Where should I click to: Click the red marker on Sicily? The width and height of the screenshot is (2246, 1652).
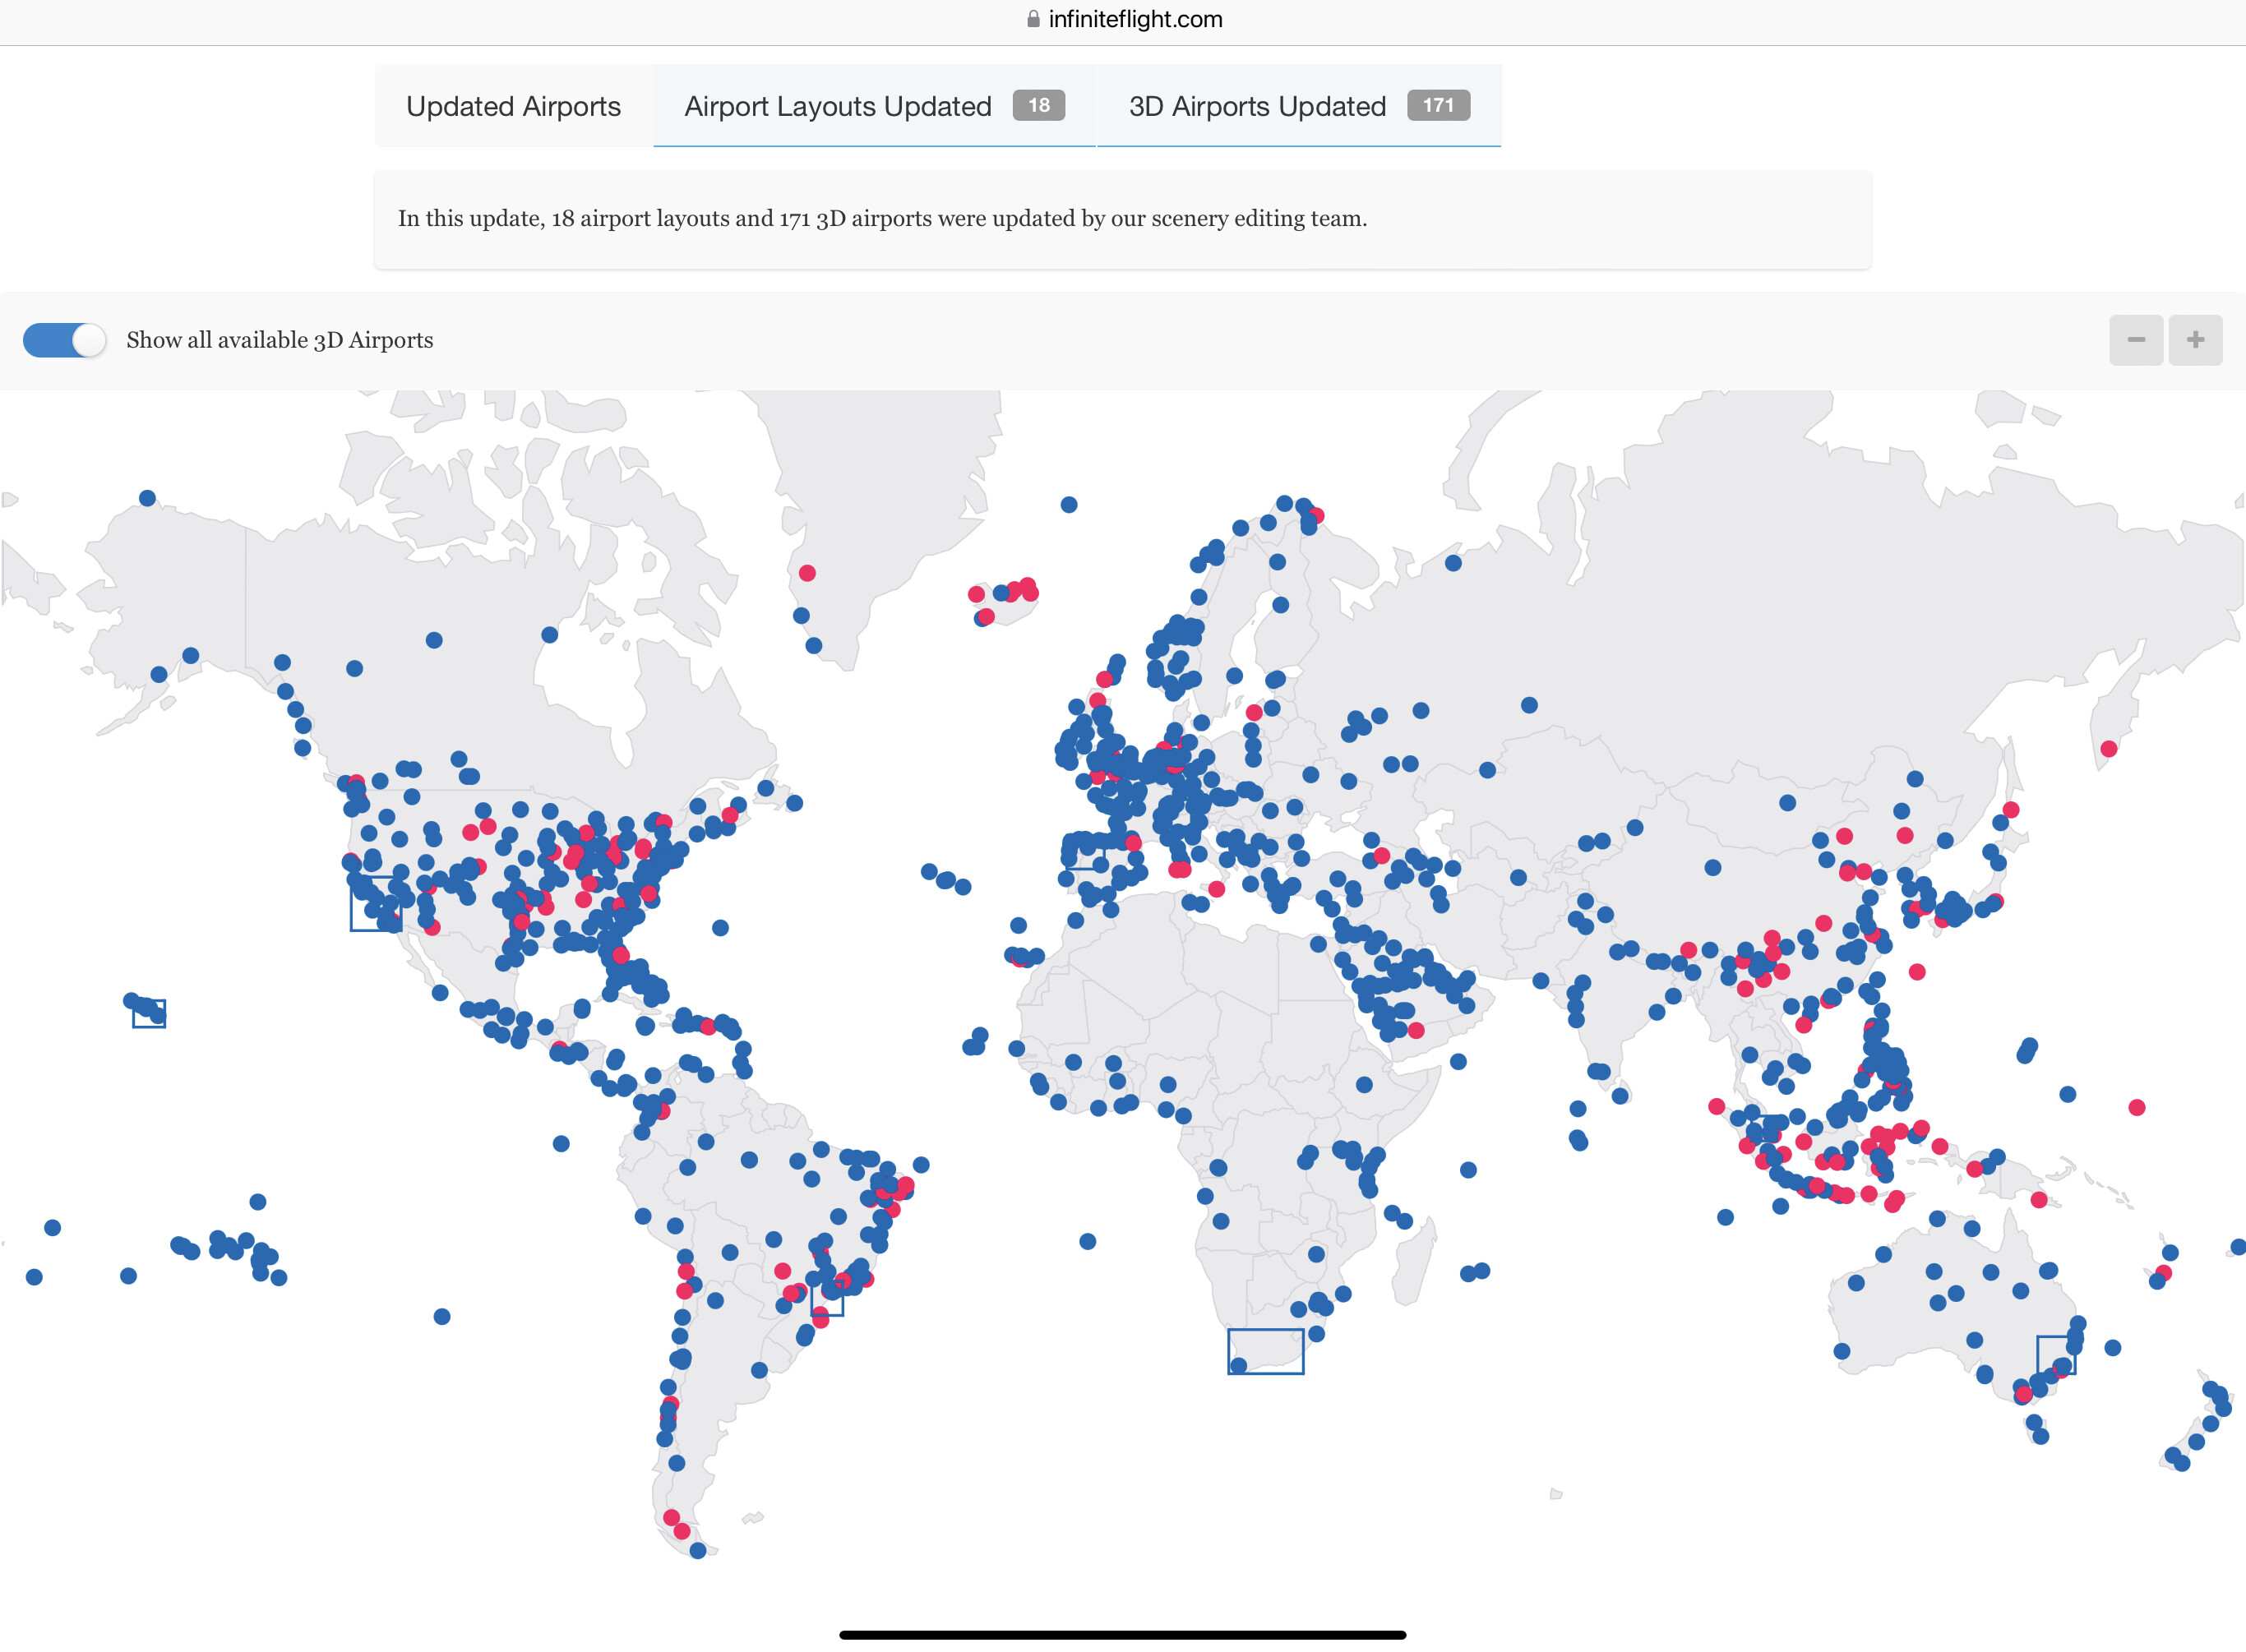point(1216,889)
